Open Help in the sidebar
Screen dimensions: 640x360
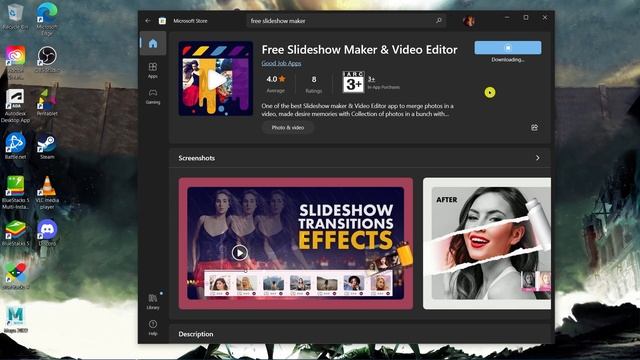point(153,327)
